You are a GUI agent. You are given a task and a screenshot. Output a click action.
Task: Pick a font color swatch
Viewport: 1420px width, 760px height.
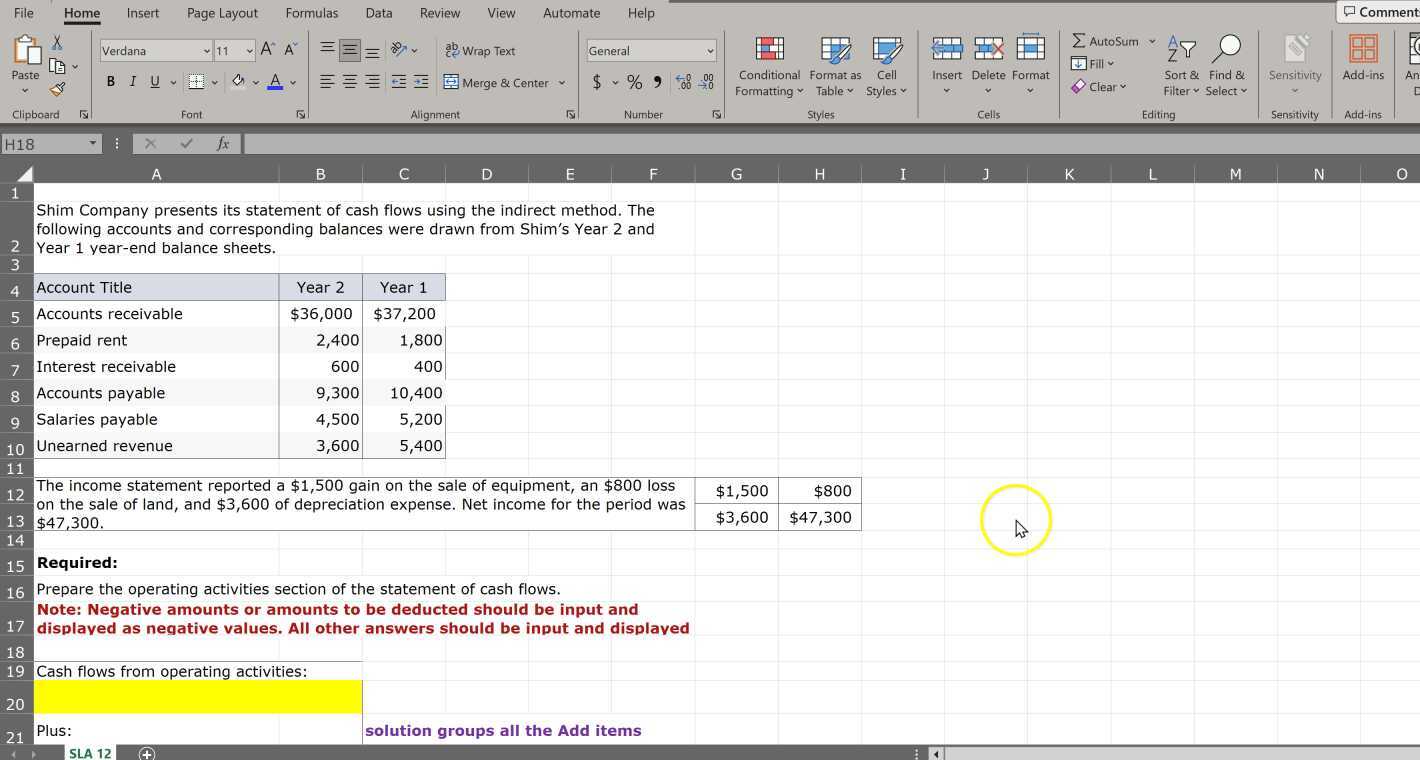(275, 83)
